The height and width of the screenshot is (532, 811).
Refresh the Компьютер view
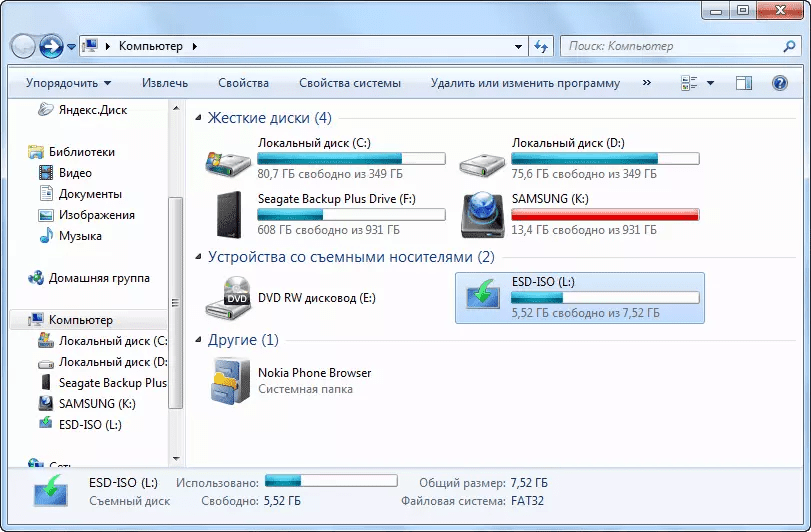pos(540,46)
